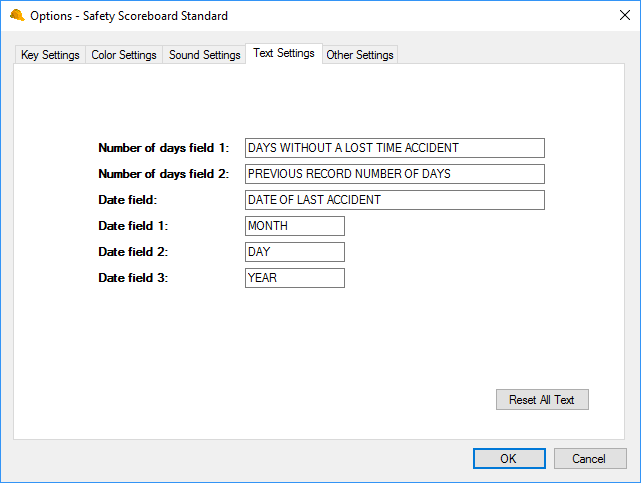The width and height of the screenshot is (641, 483).
Task: Switch to the Key Settings tab
Action: coord(50,55)
